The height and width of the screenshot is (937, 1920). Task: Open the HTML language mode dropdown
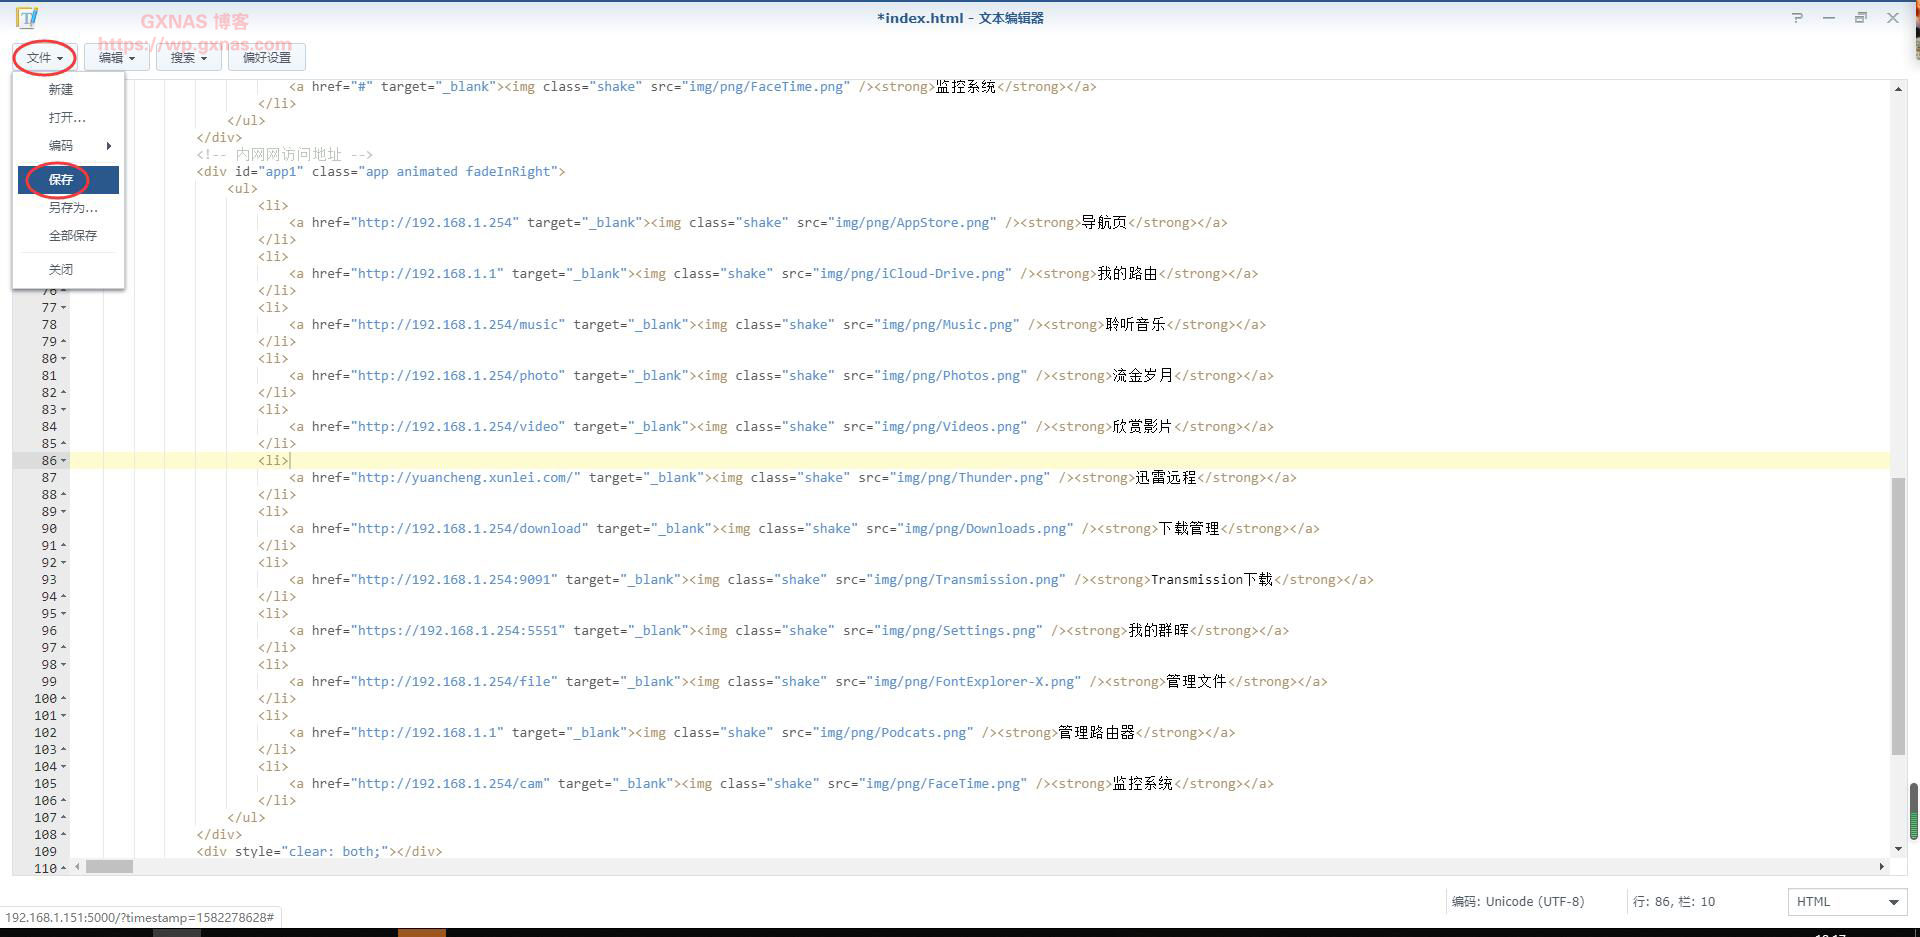point(1846,902)
